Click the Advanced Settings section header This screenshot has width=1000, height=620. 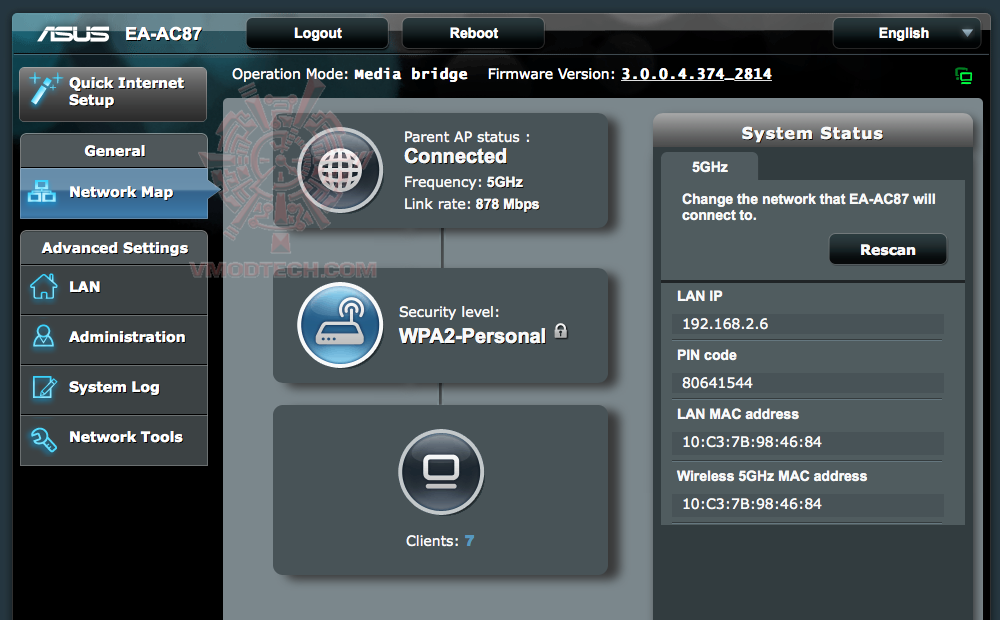tap(114, 247)
